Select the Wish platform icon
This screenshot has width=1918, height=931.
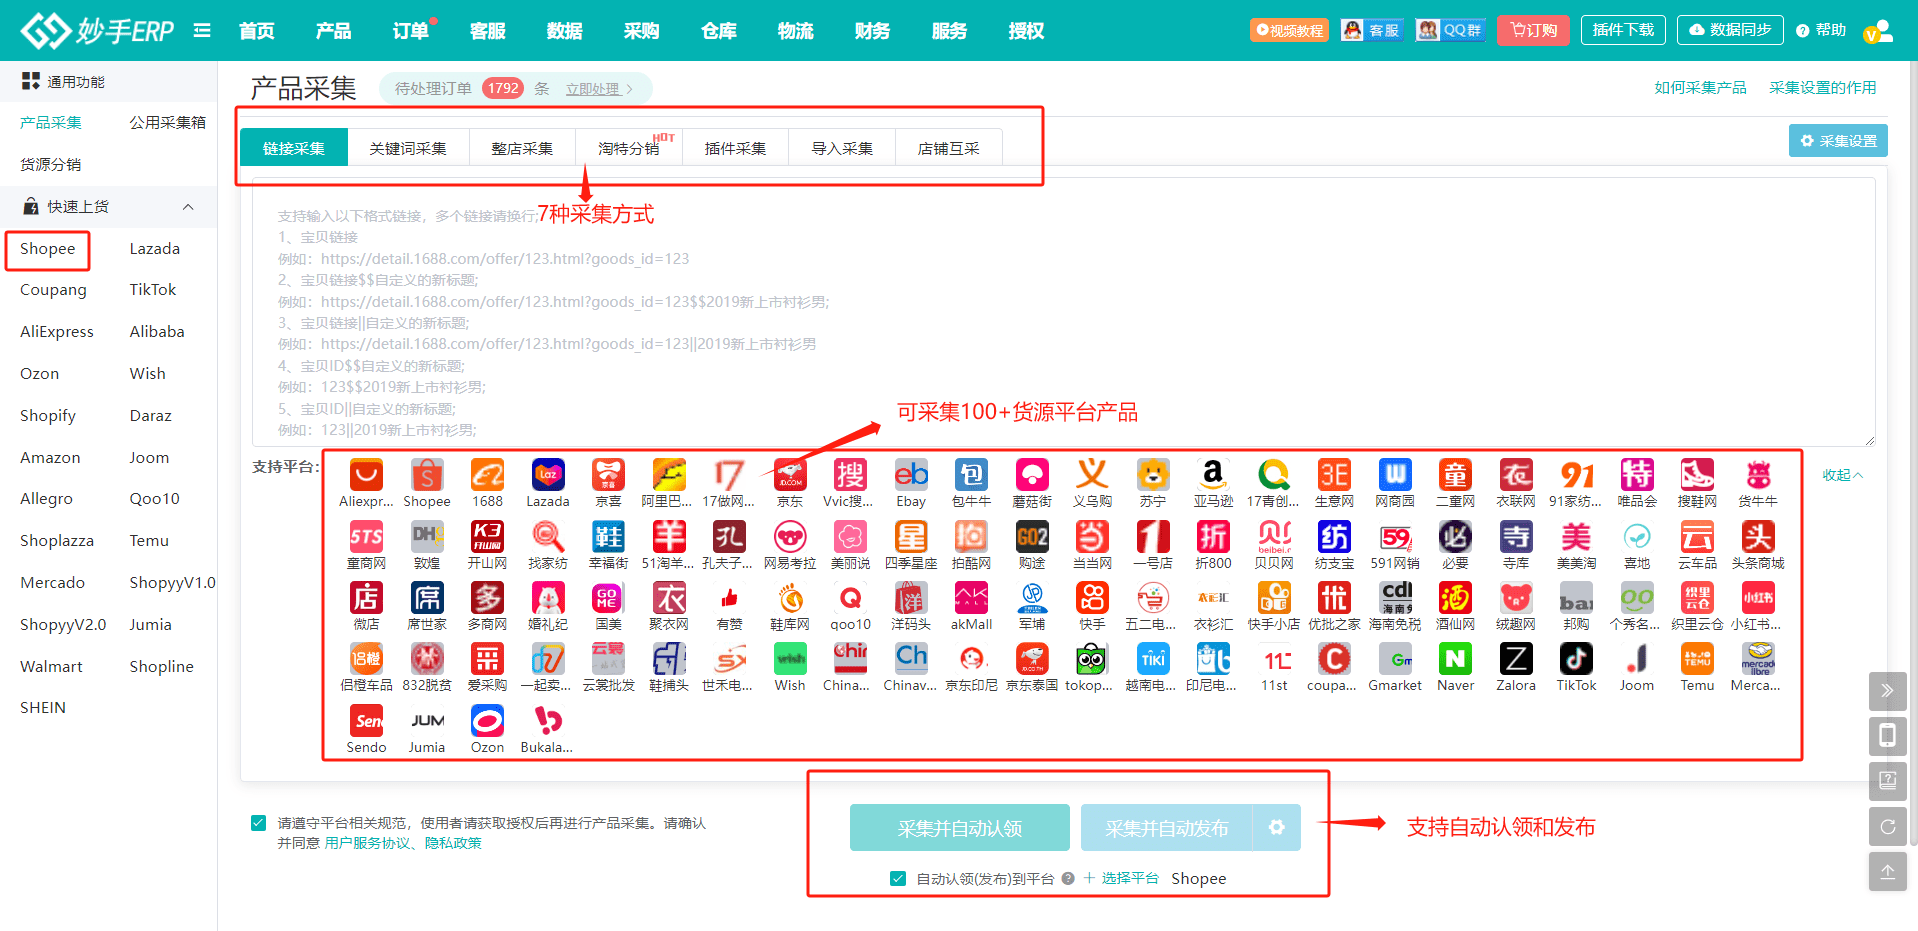coord(790,659)
